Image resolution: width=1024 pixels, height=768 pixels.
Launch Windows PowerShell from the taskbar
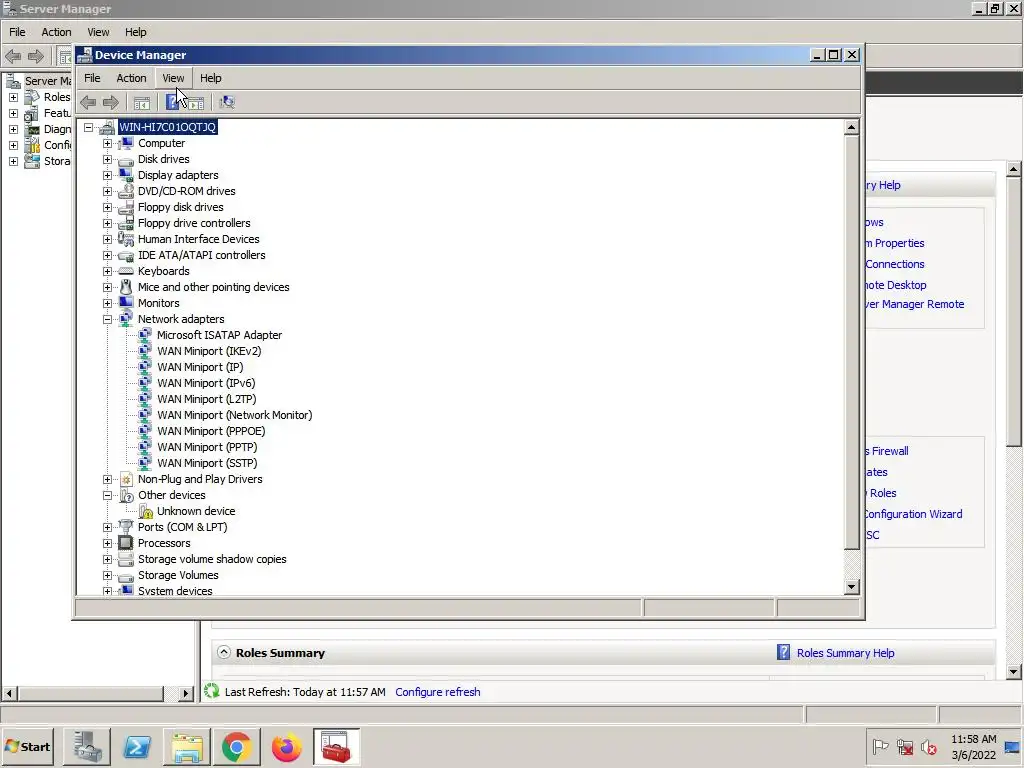coord(137,746)
